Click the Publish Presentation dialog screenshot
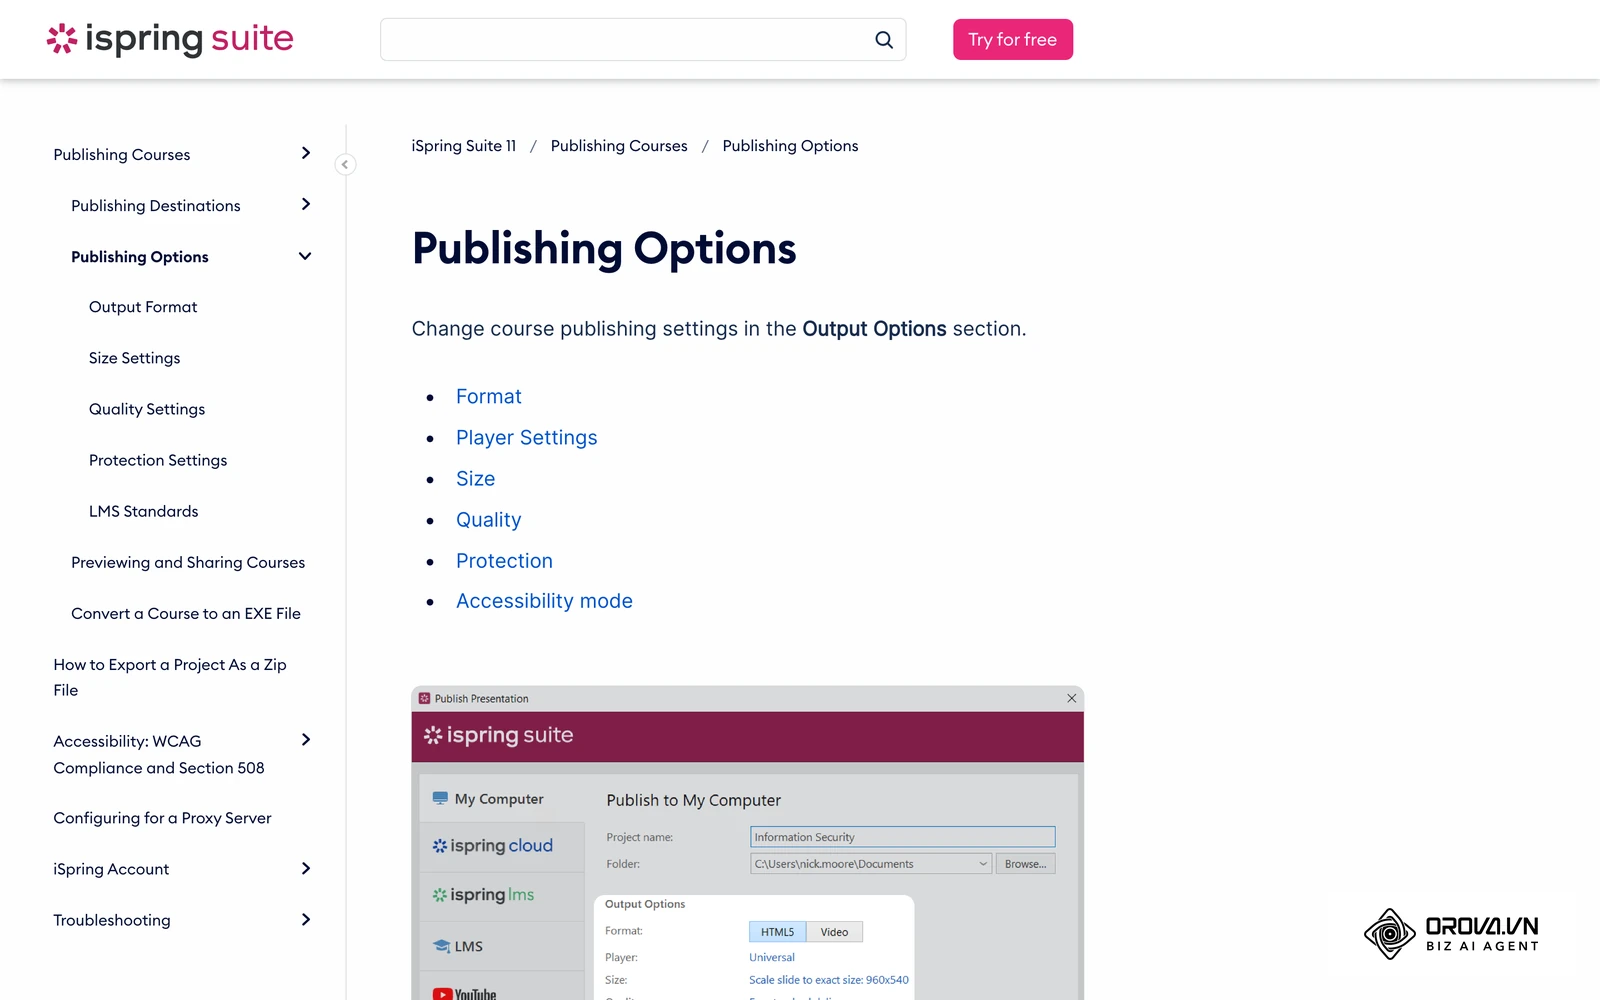 pos(747,843)
